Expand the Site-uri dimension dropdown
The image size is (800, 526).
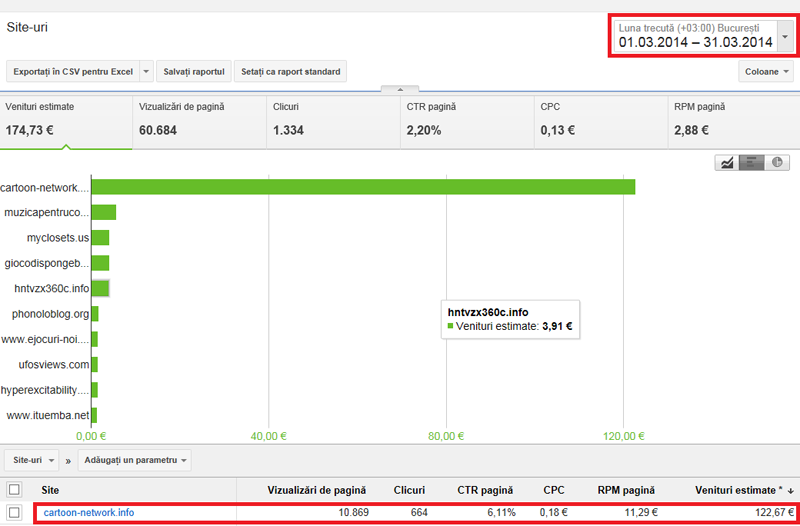point(30,460)
